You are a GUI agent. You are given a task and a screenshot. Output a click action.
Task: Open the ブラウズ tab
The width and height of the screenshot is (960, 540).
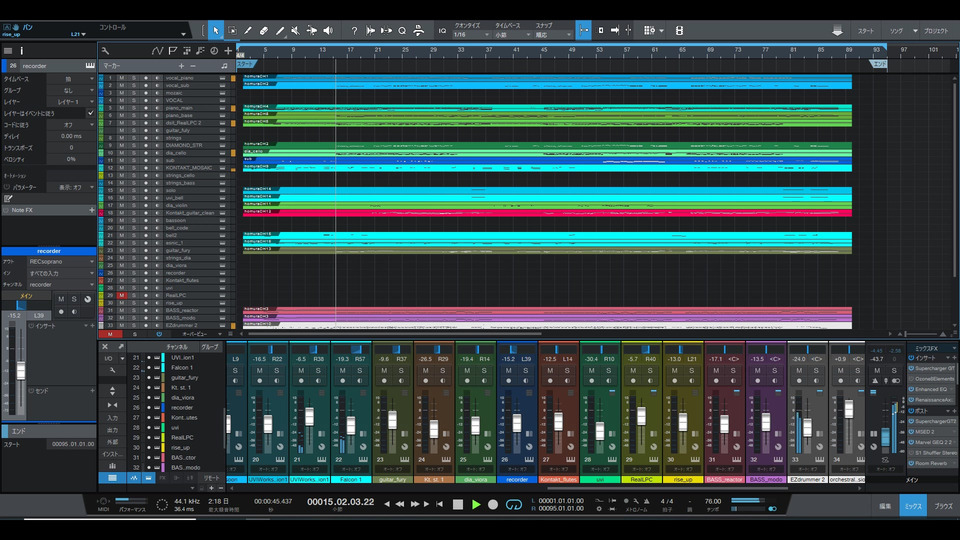tap(943, 507)
